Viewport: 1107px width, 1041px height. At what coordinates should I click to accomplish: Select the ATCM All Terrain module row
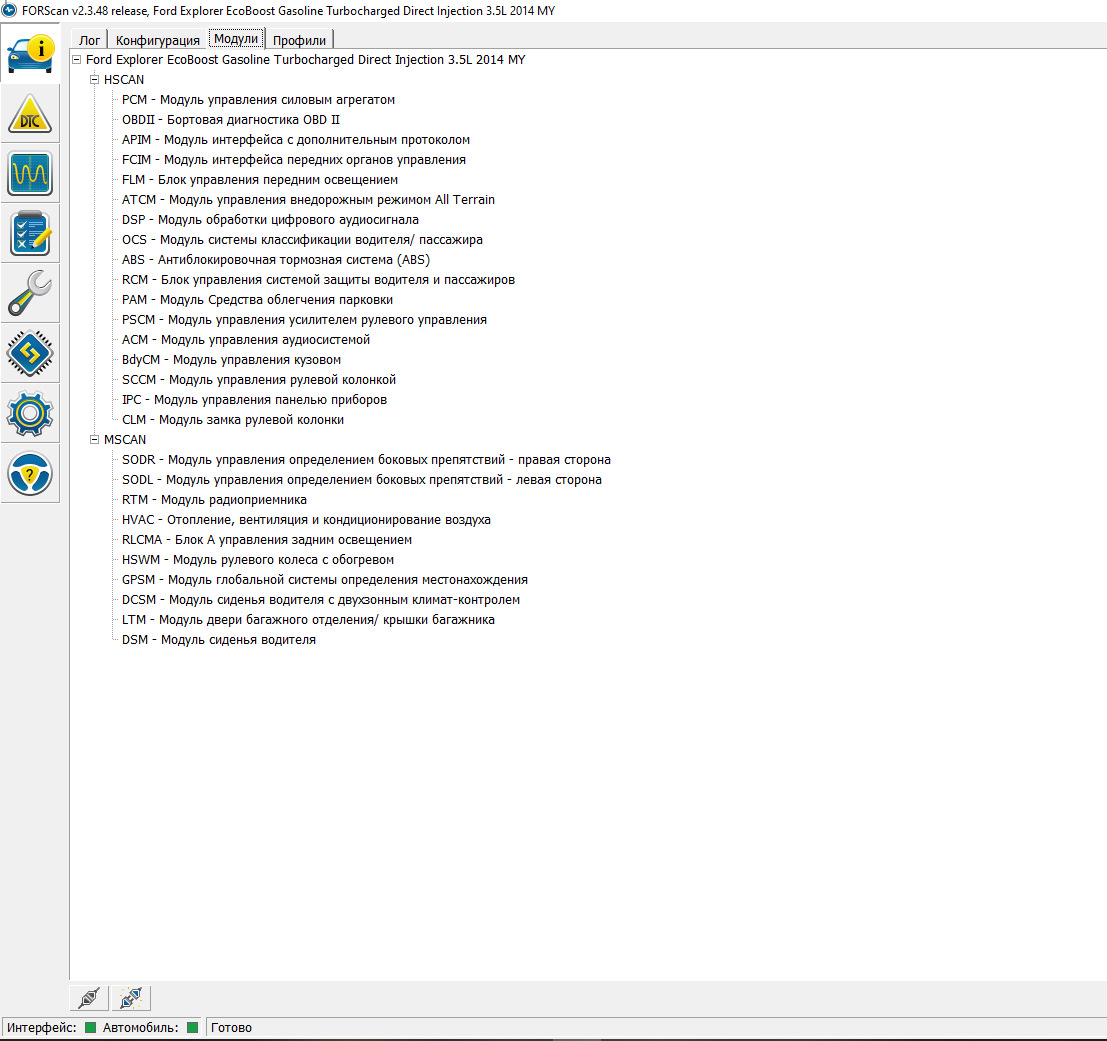point(309,200)
